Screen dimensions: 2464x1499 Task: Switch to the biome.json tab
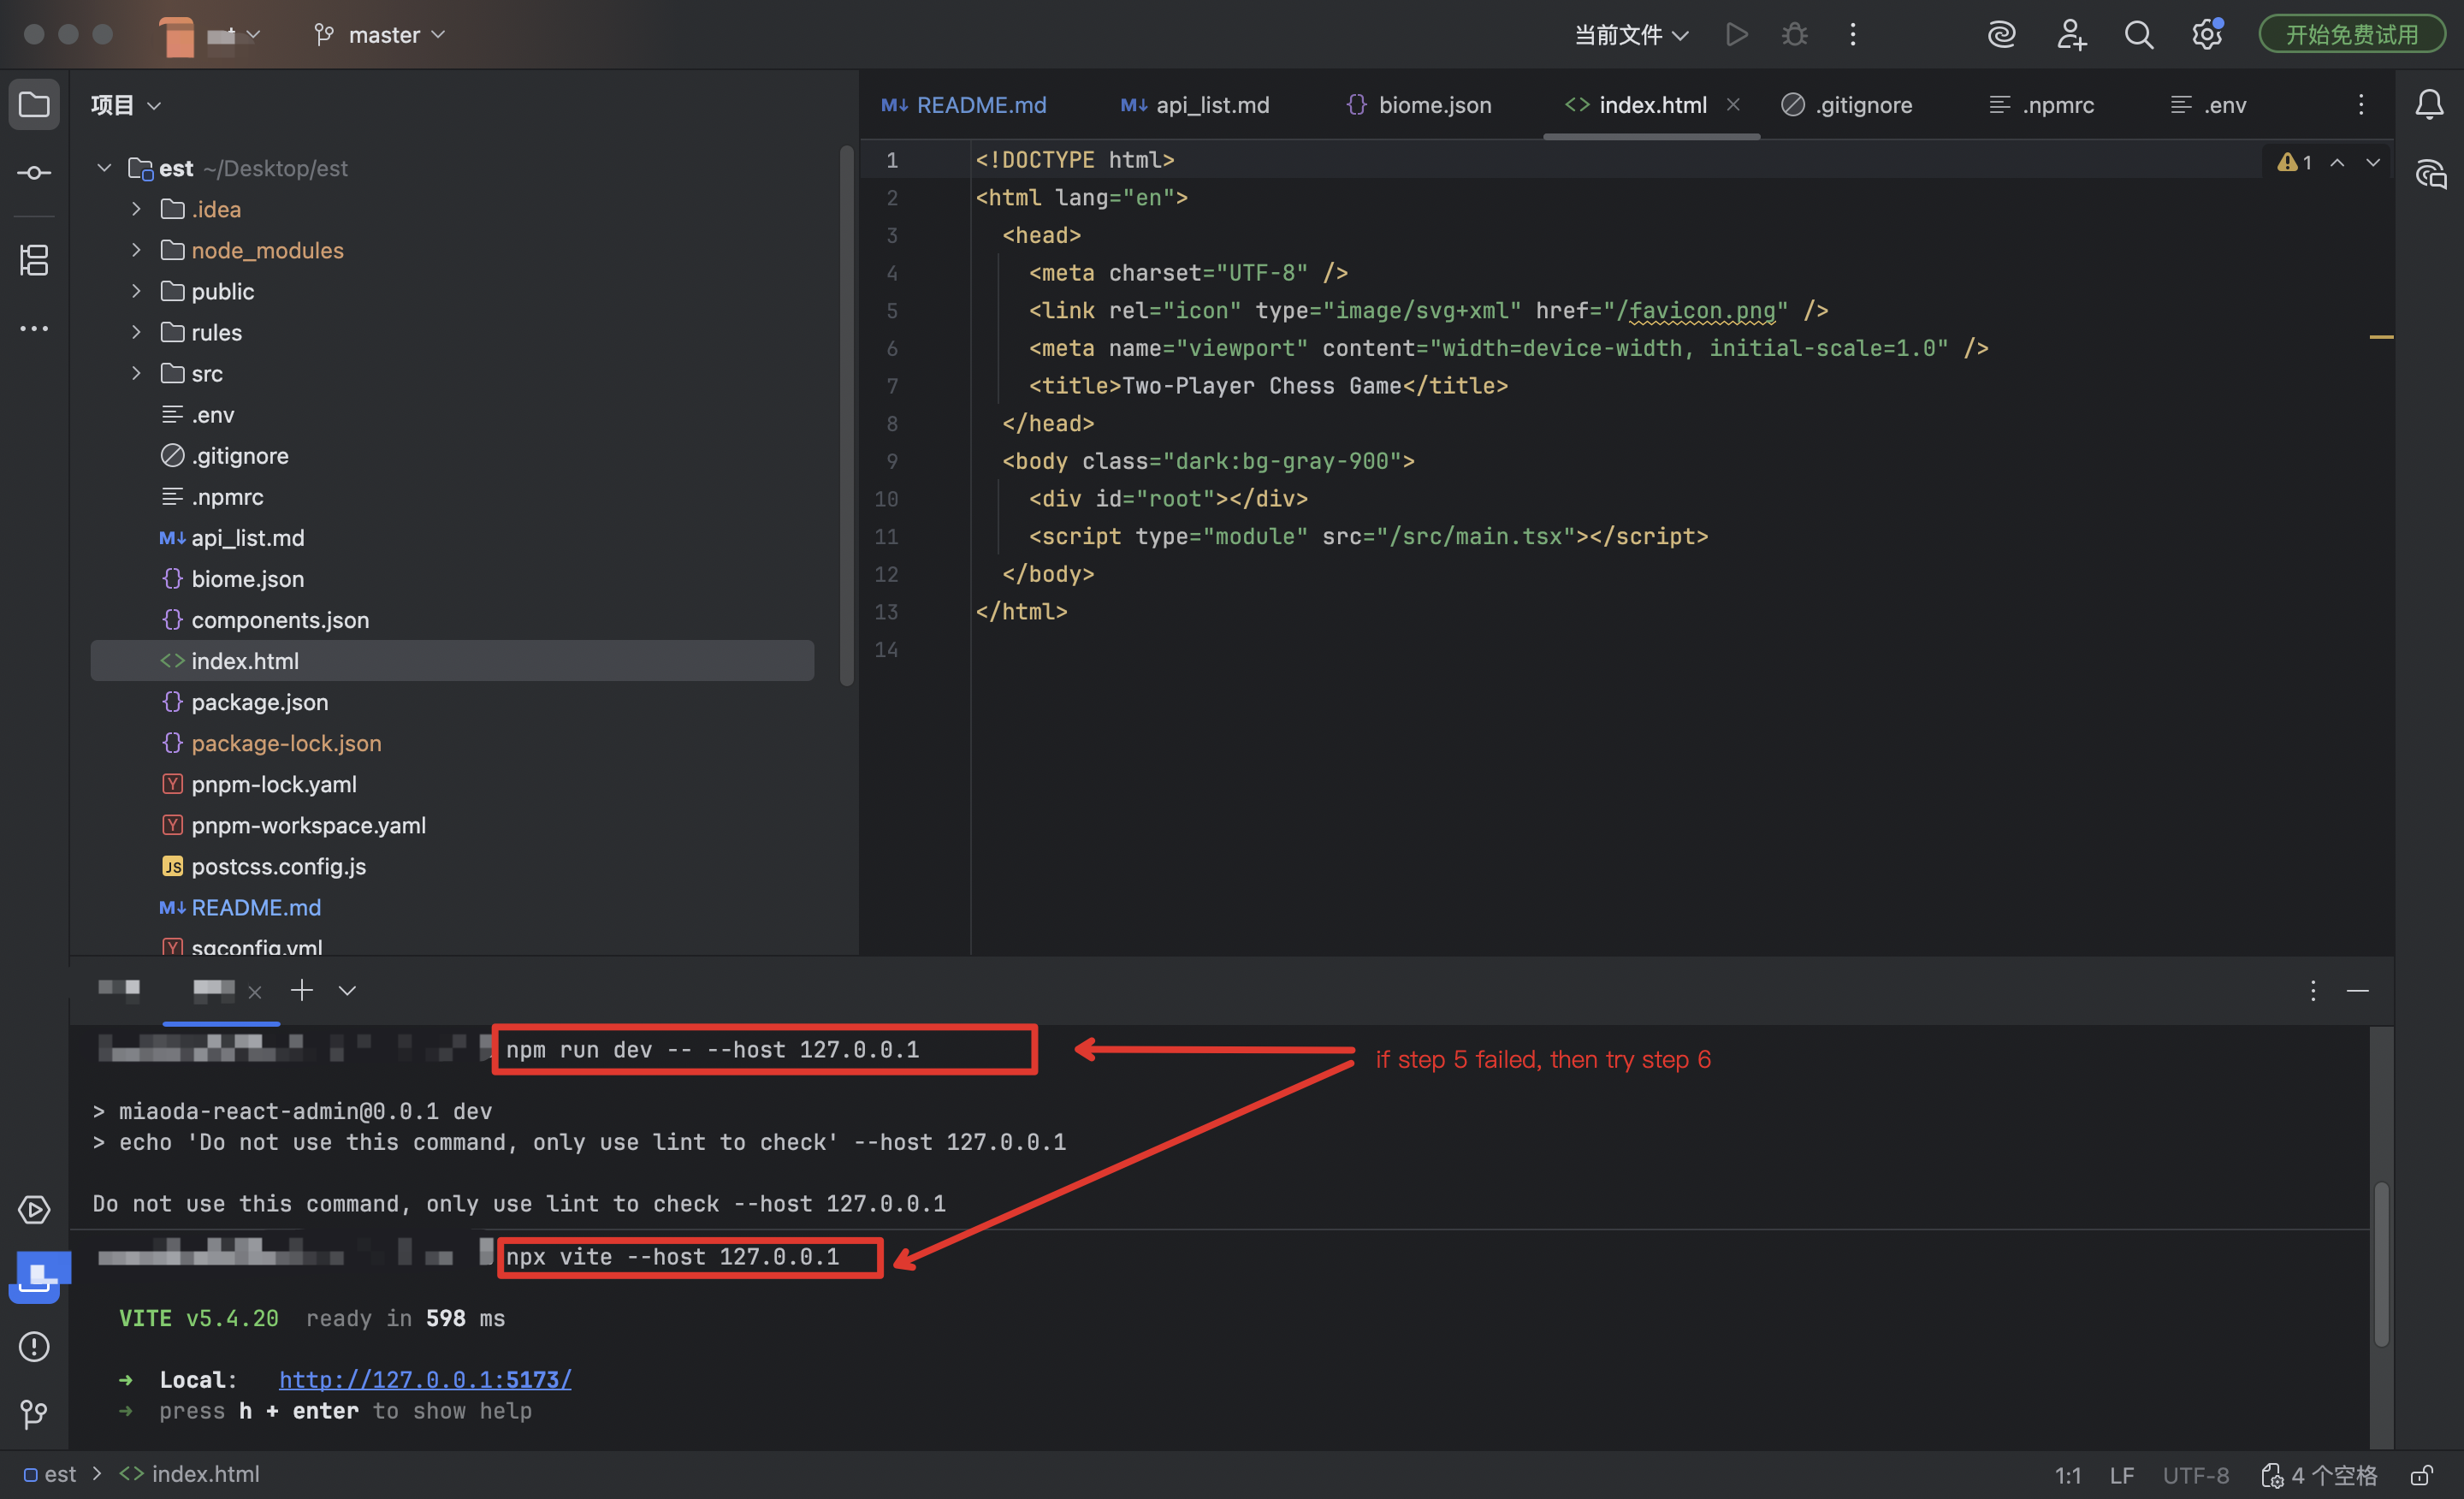tap(1419, 105)
